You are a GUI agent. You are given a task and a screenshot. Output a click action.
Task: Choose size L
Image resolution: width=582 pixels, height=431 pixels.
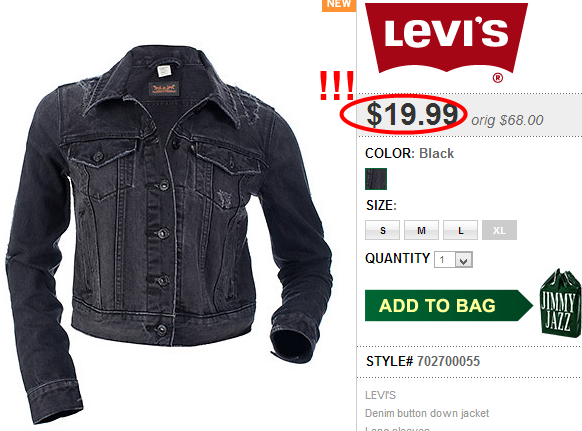[x=460, y=230]
